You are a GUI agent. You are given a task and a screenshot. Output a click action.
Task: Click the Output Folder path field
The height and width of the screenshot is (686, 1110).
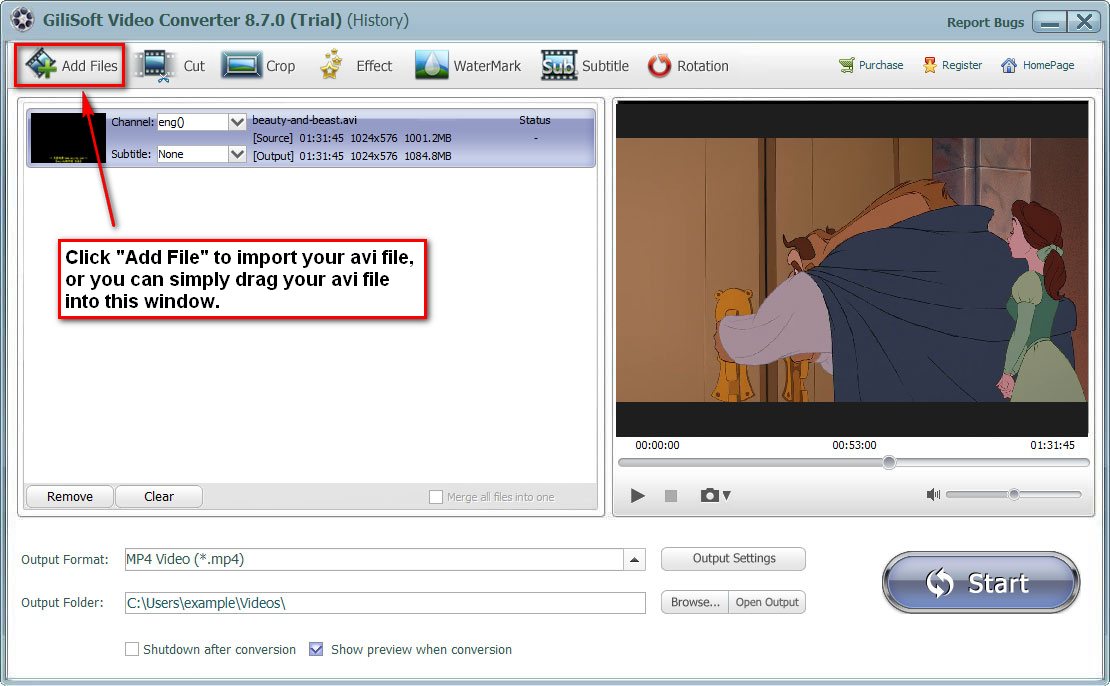[385, 603]
